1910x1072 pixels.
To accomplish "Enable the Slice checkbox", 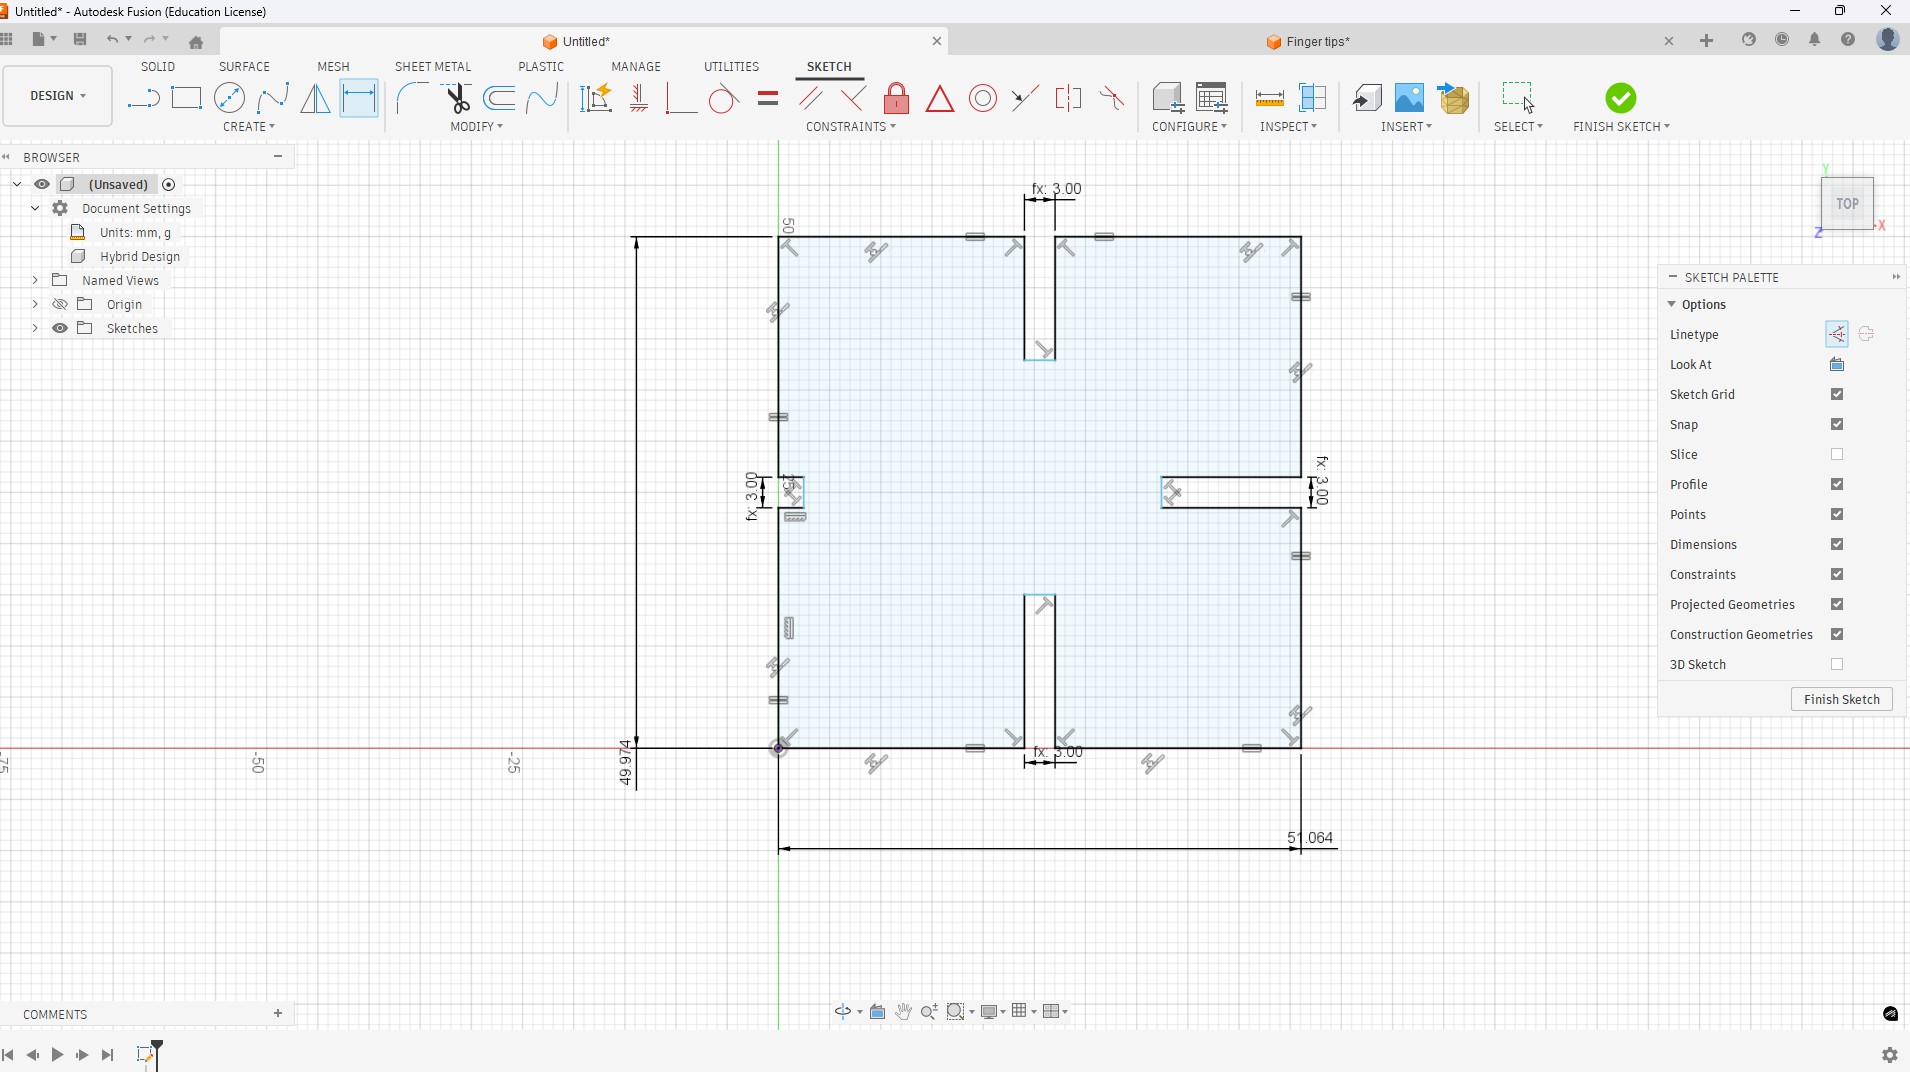I will tap(1837, 455).
